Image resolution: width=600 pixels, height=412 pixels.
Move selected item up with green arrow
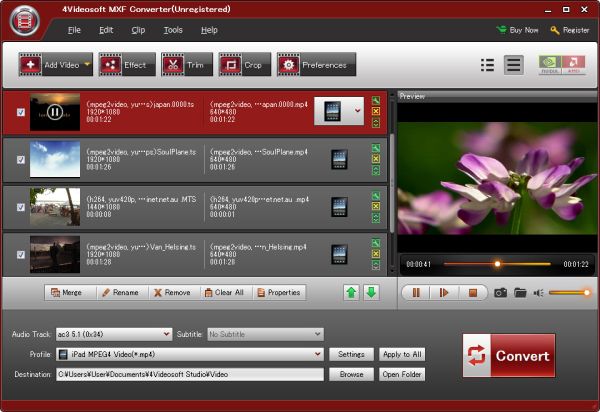(351, 293)
